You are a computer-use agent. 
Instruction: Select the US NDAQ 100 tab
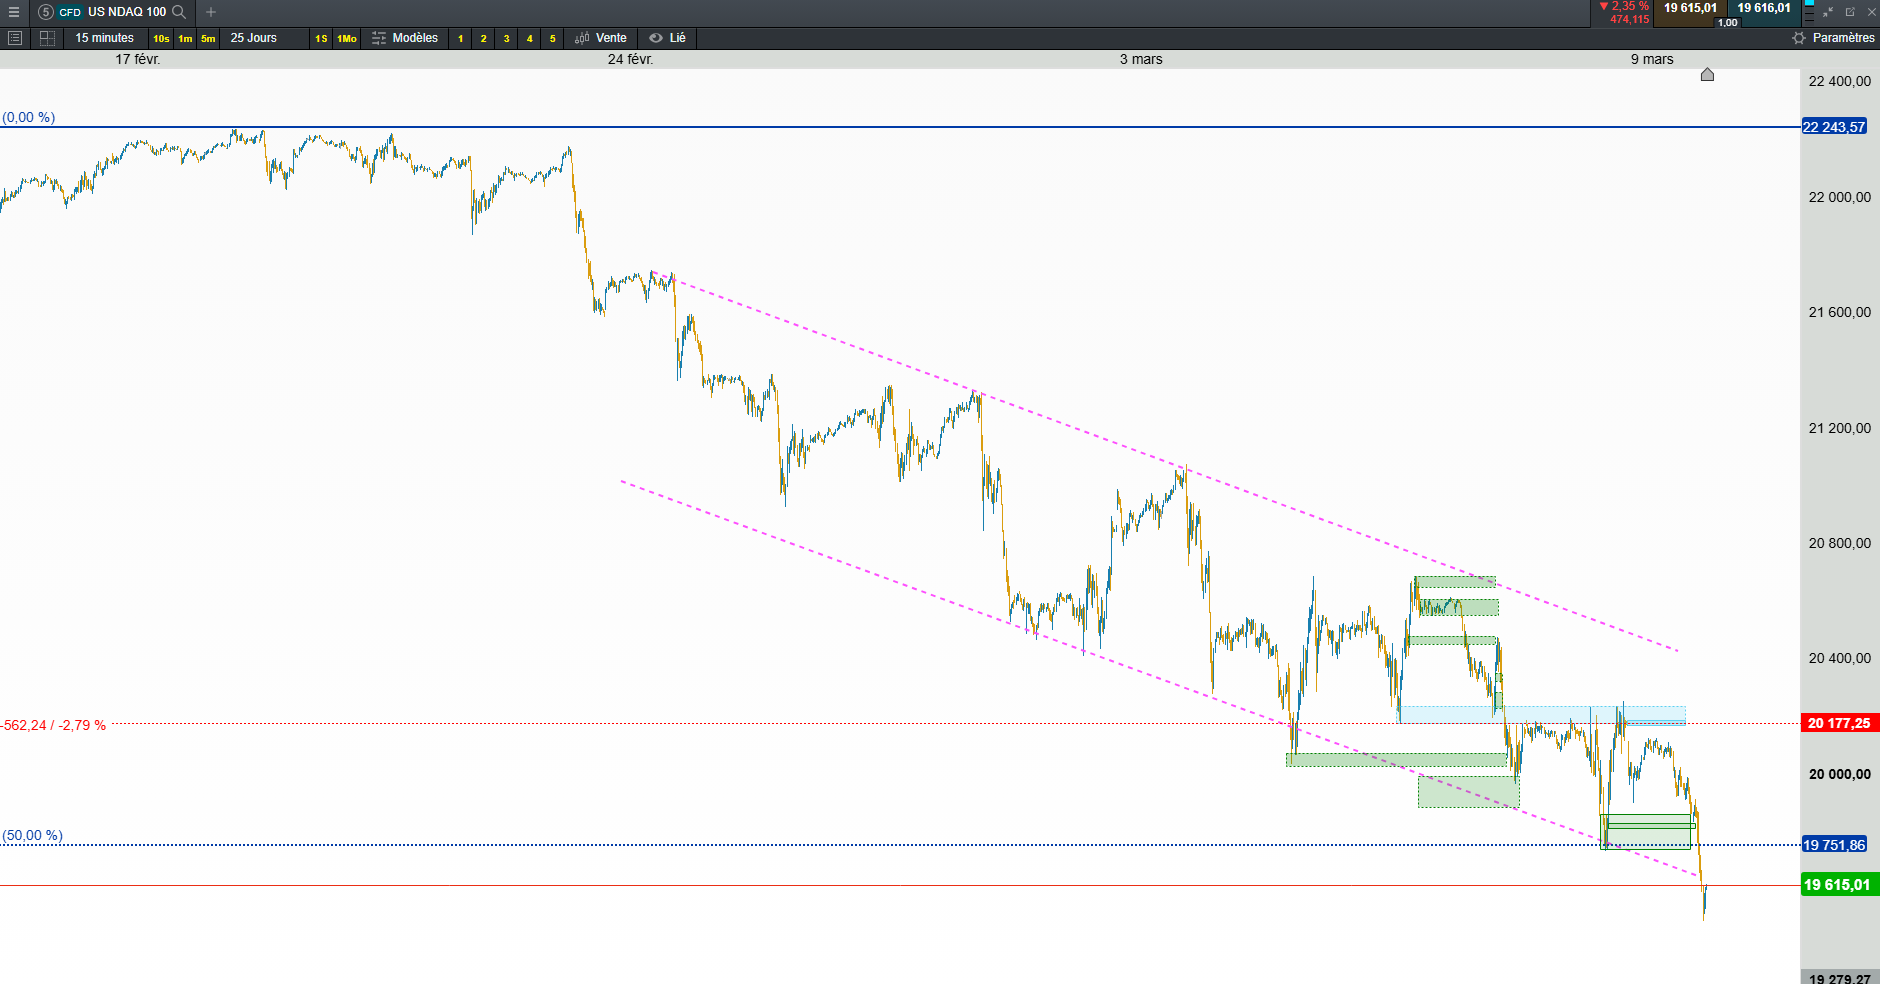click(x=126, y=12)
